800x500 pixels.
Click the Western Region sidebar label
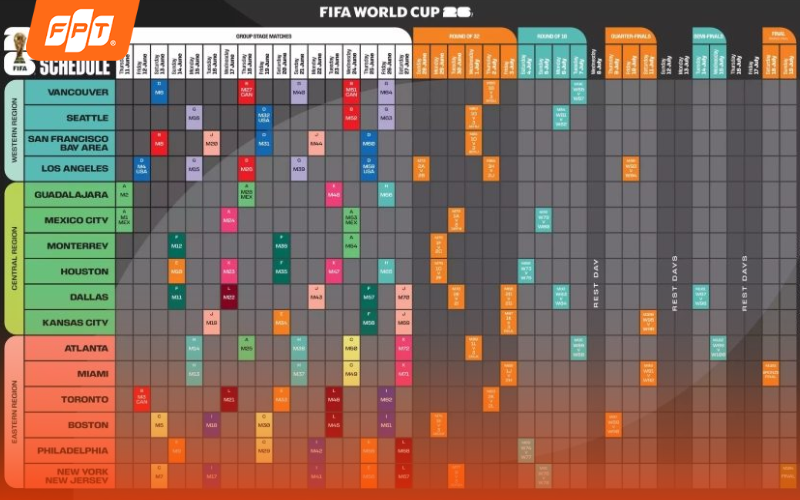[14, 130]
